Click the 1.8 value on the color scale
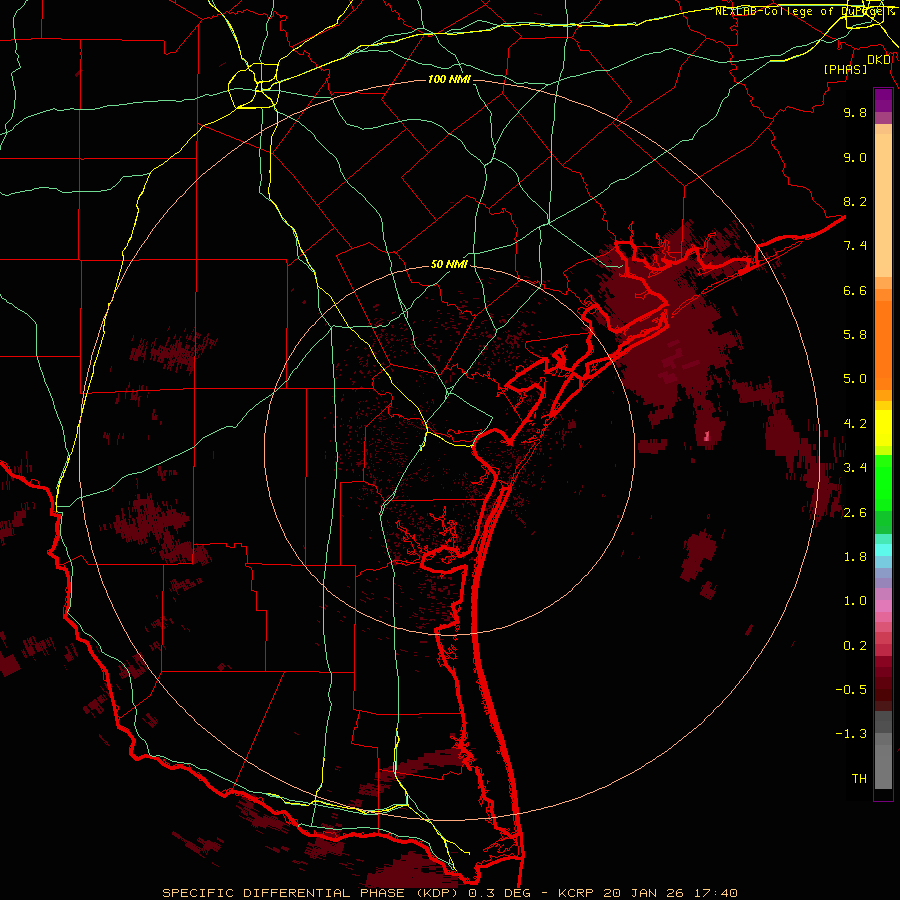 tap(855, 557)
